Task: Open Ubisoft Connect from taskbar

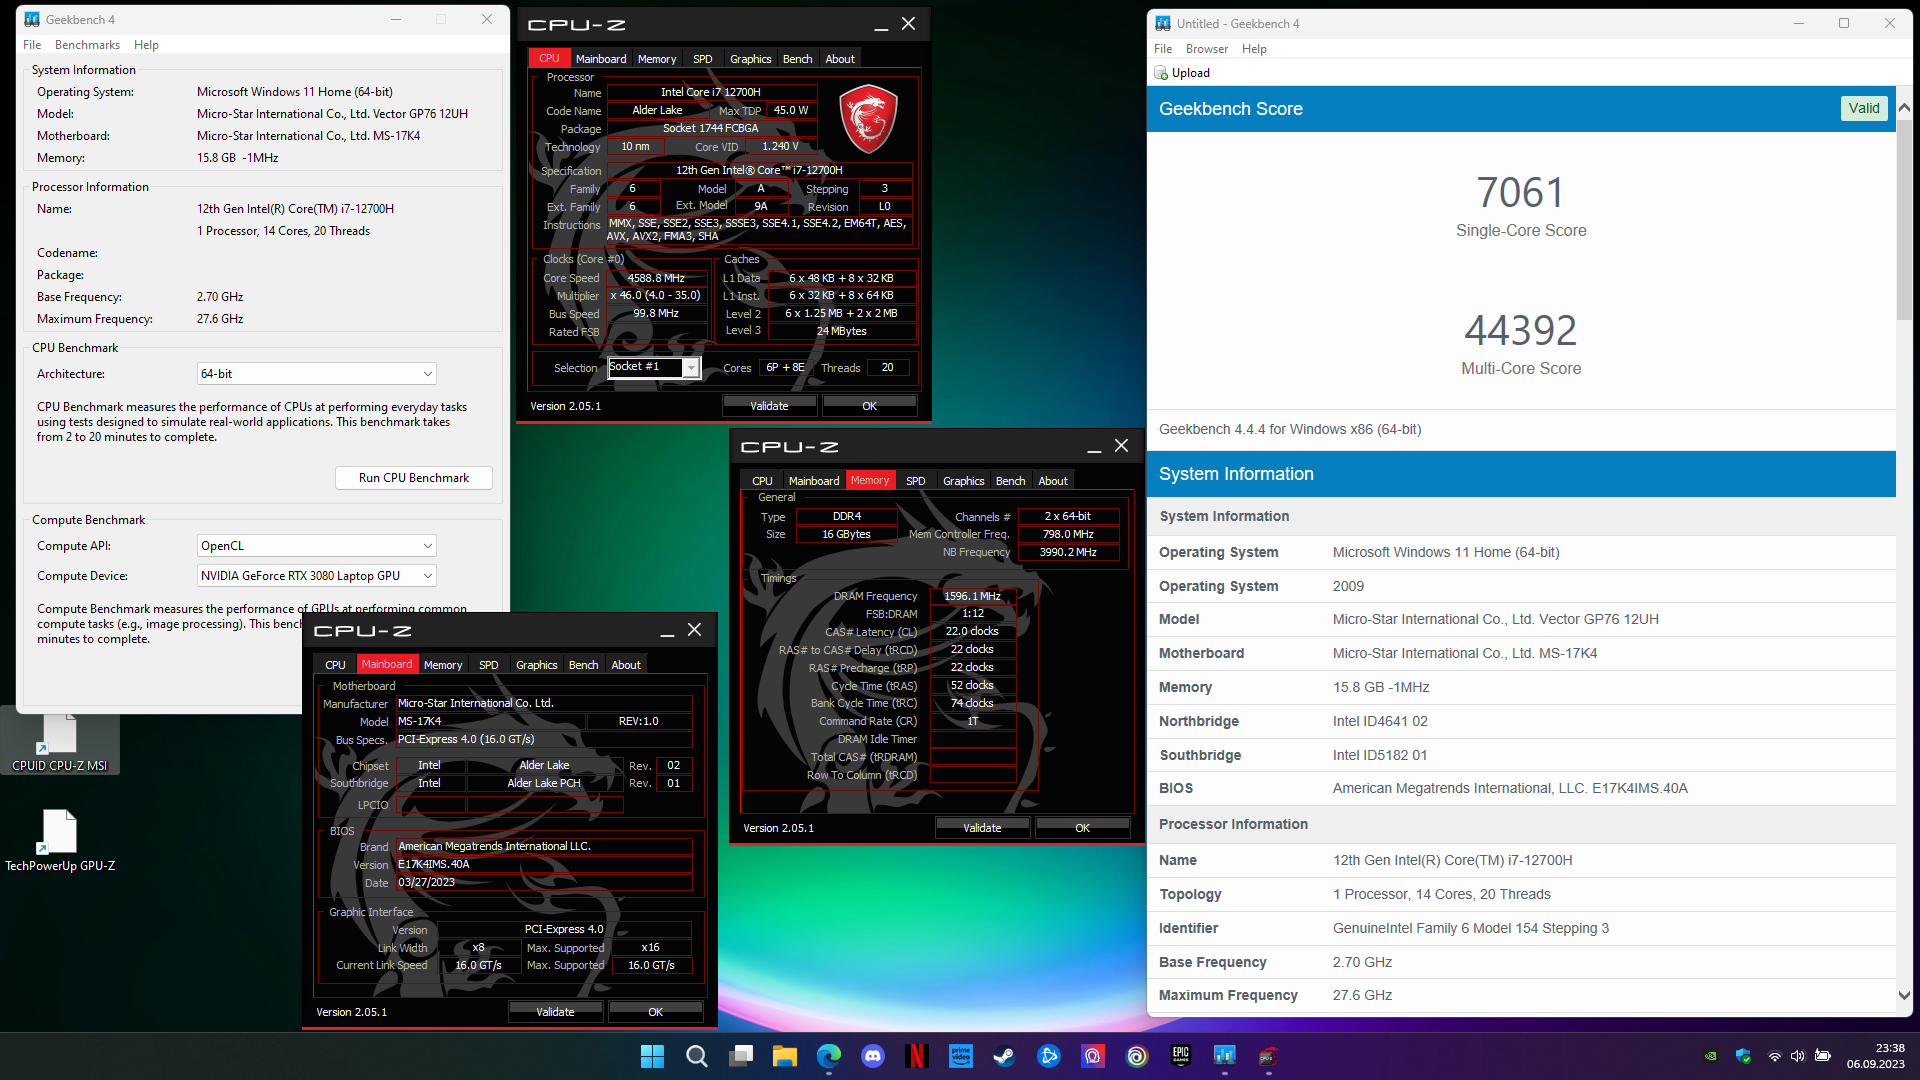Action: [1137, 1056]
